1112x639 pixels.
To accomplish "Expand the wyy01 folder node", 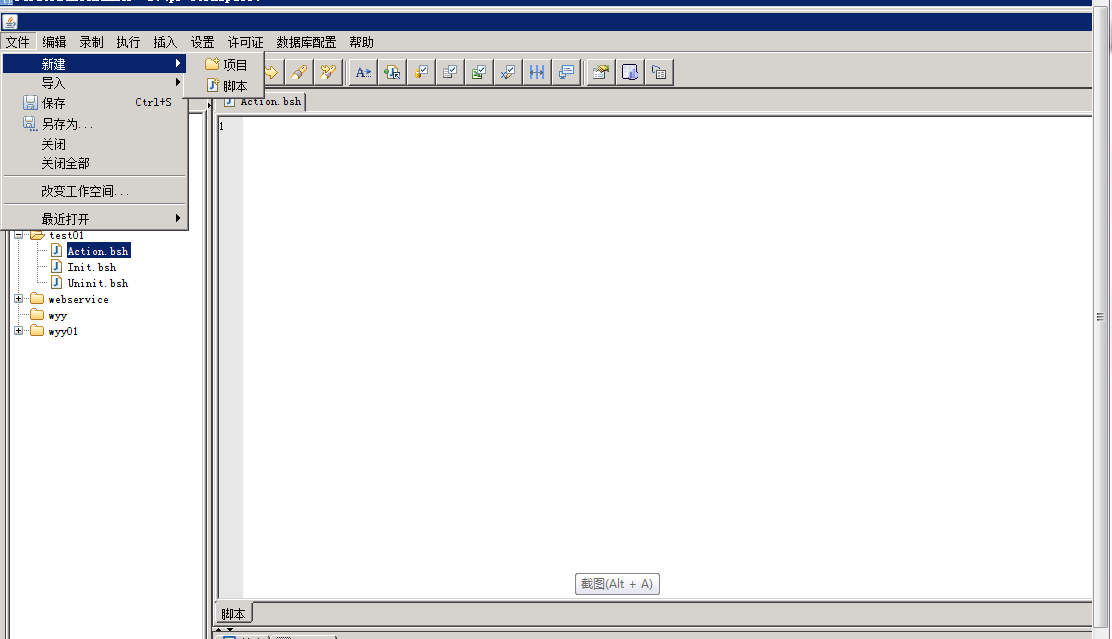I will tap(19, 331).
